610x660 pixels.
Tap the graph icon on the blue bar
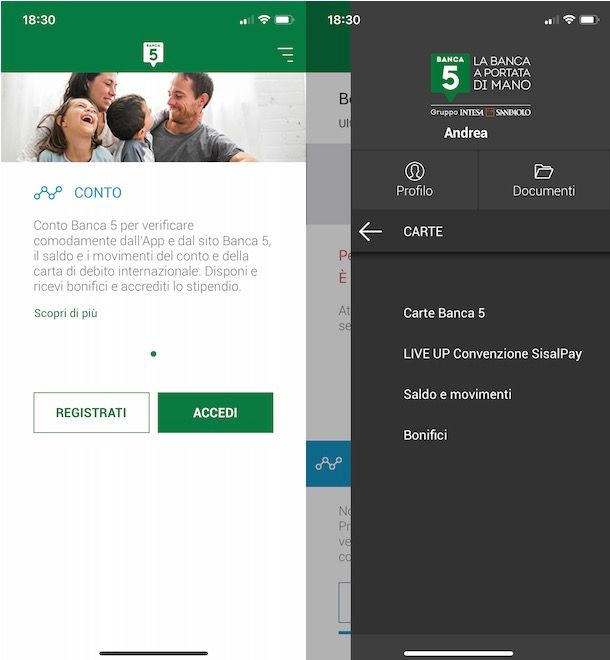329,463
